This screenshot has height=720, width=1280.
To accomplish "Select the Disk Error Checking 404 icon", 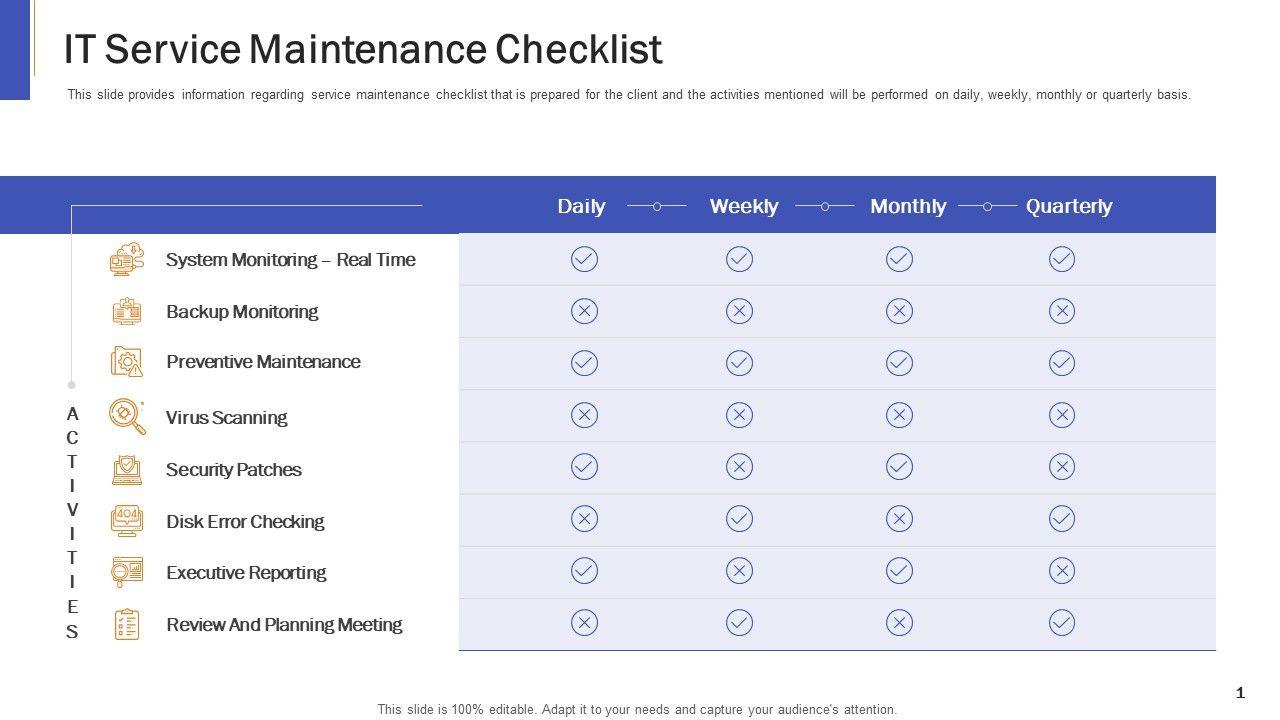I will point(127,521).
